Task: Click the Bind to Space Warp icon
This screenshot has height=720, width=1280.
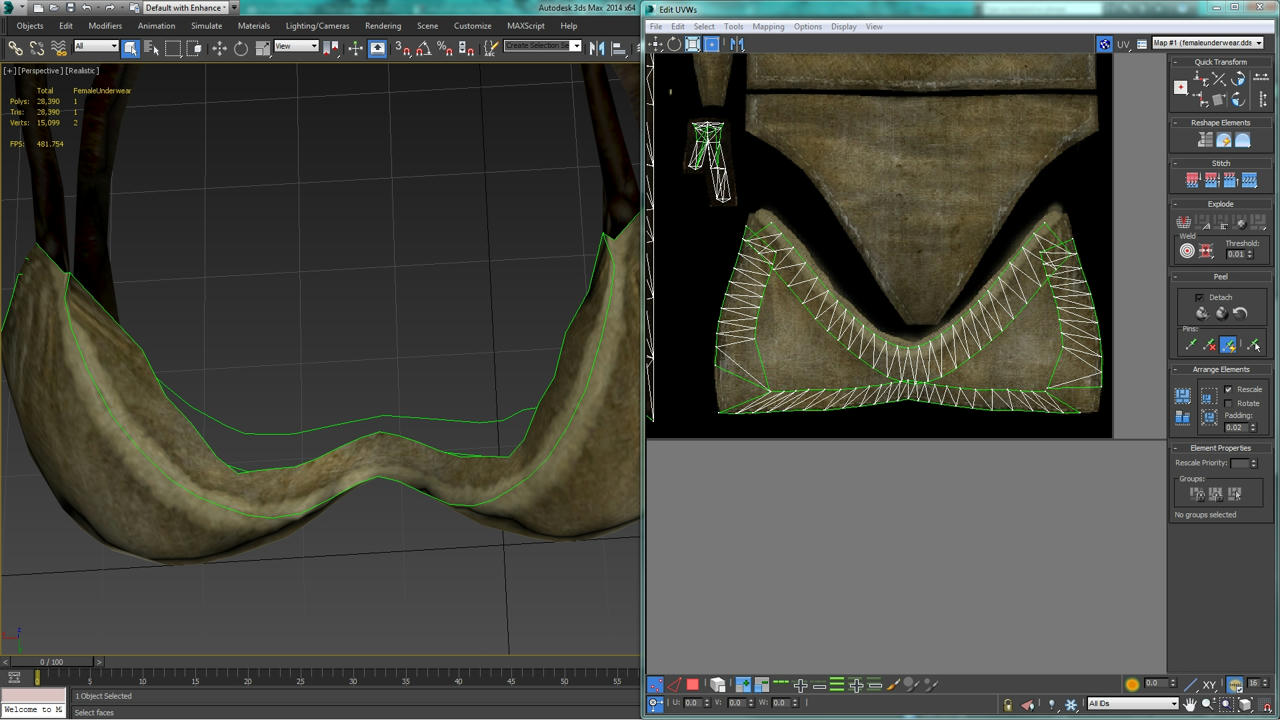Action: tap(58, 47)
